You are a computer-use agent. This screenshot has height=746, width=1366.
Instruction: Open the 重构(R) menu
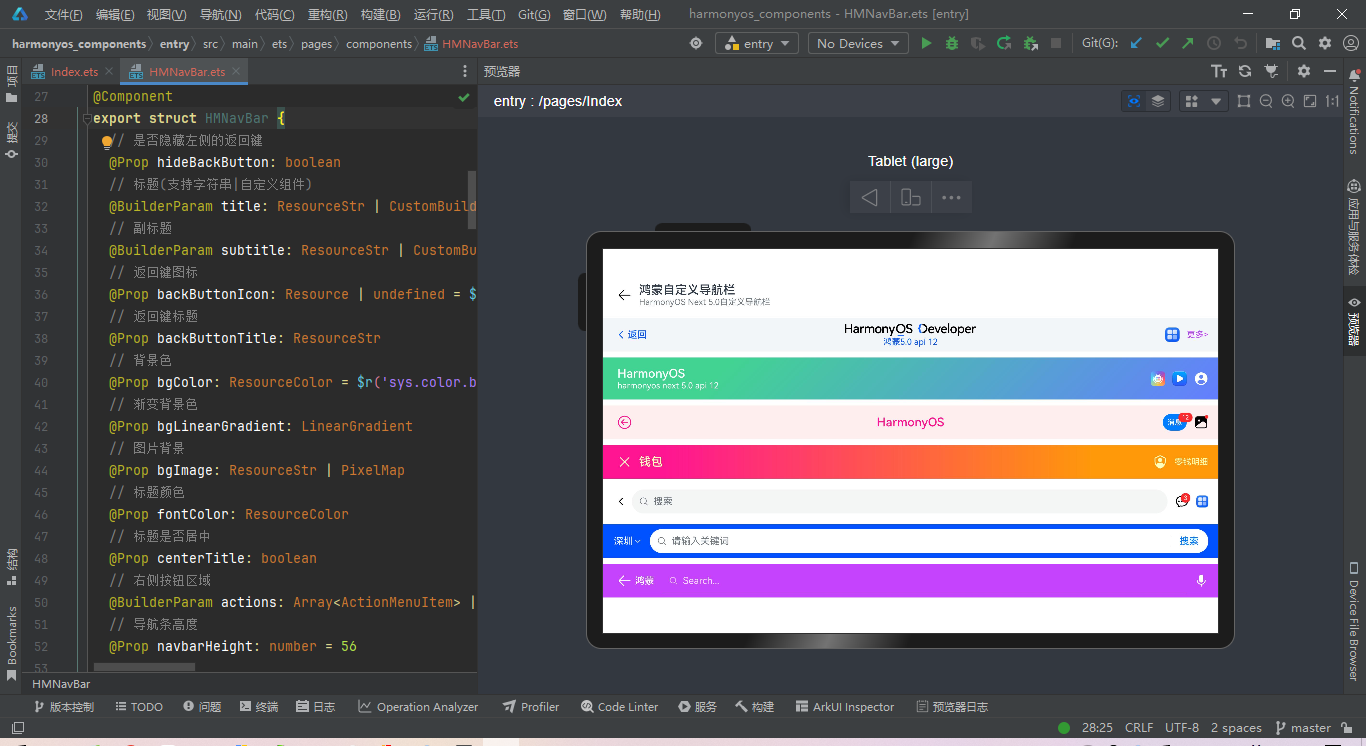(x=327, y=15)
